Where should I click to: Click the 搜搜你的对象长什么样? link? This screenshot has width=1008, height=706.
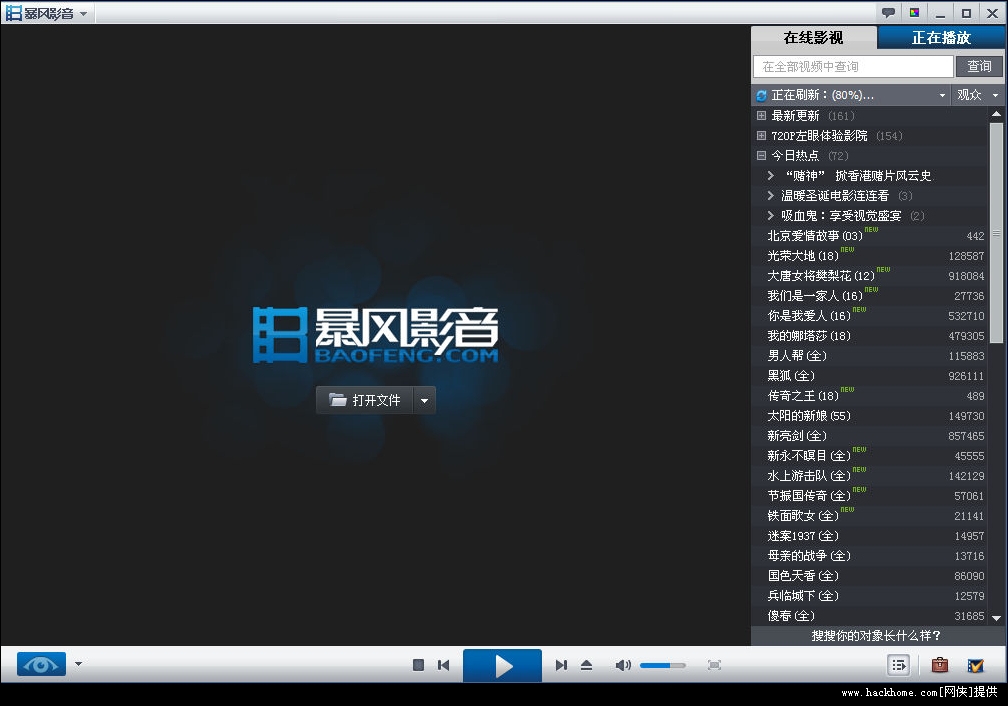[x=876, y=636]
